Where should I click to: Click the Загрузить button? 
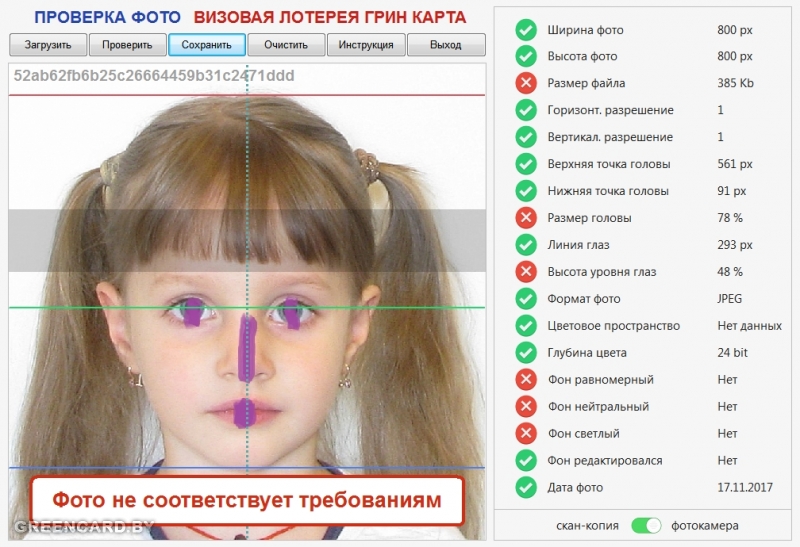[48, 45]
